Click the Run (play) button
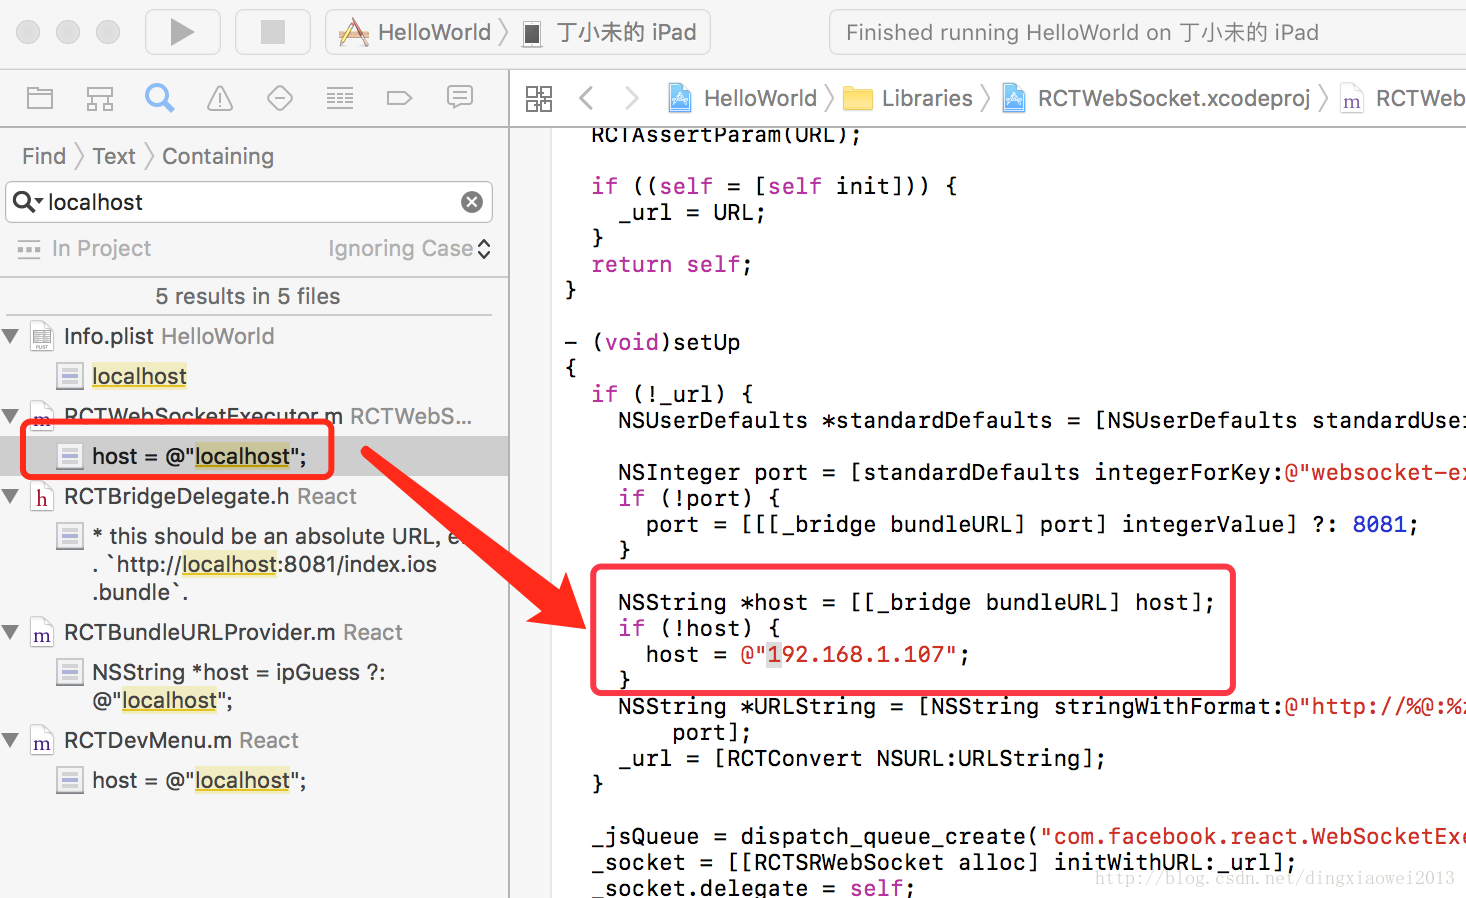Screen dimensions: 1466x898 pos(182,32)
